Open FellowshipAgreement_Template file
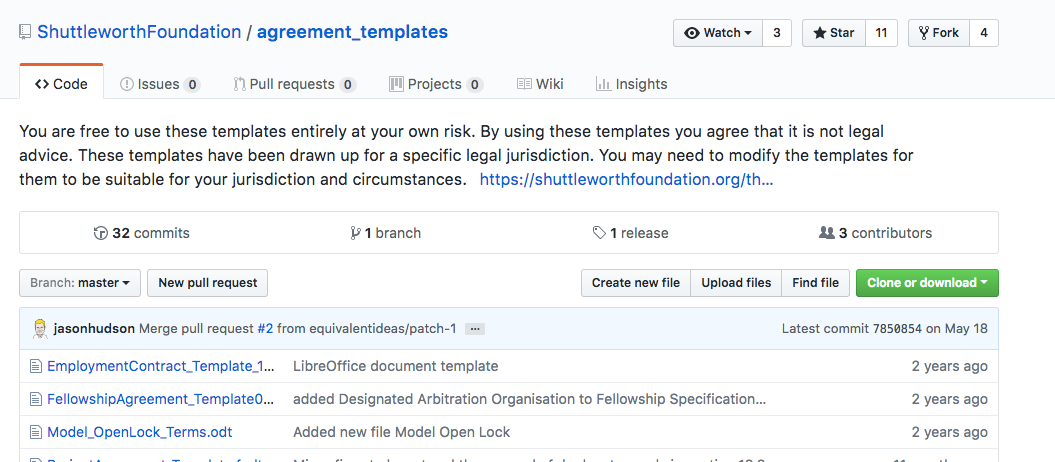The height and width of the screenshot is (462, 1055). click(x=161, y=399)
